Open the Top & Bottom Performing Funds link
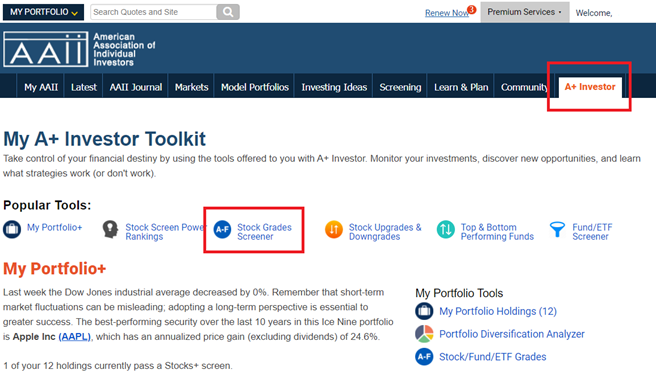This screenshot has width=656, height=378. click(497, 232)
